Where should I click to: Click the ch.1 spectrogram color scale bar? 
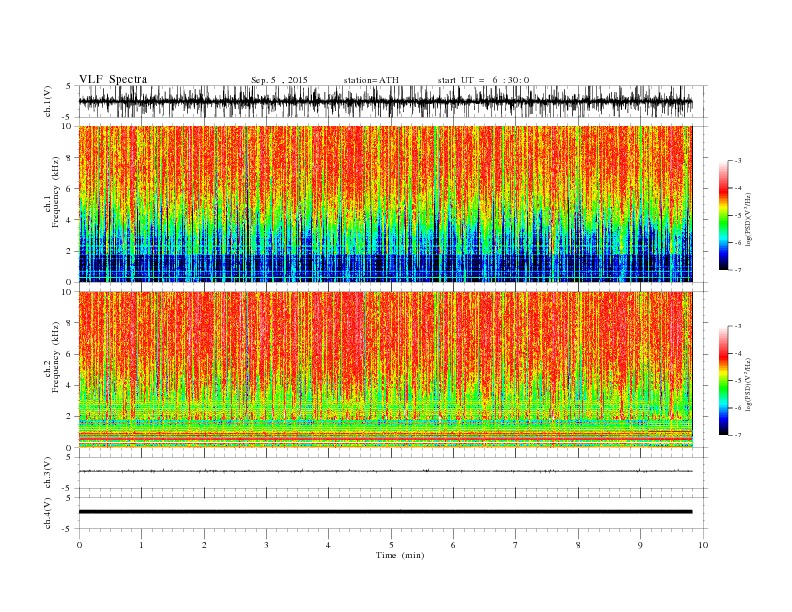(x=723, y=216)
